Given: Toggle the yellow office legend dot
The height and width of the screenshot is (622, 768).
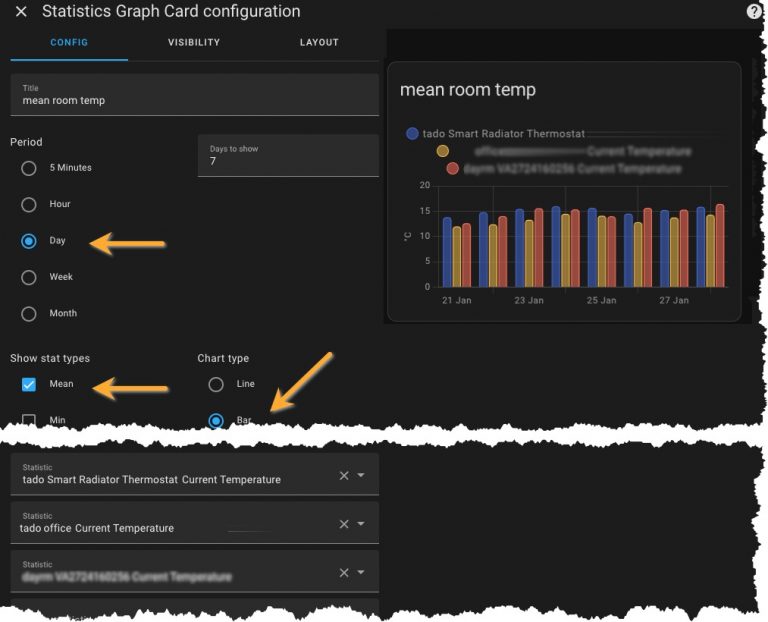Looking at the screenshot, I should click(x=443, y=151).
